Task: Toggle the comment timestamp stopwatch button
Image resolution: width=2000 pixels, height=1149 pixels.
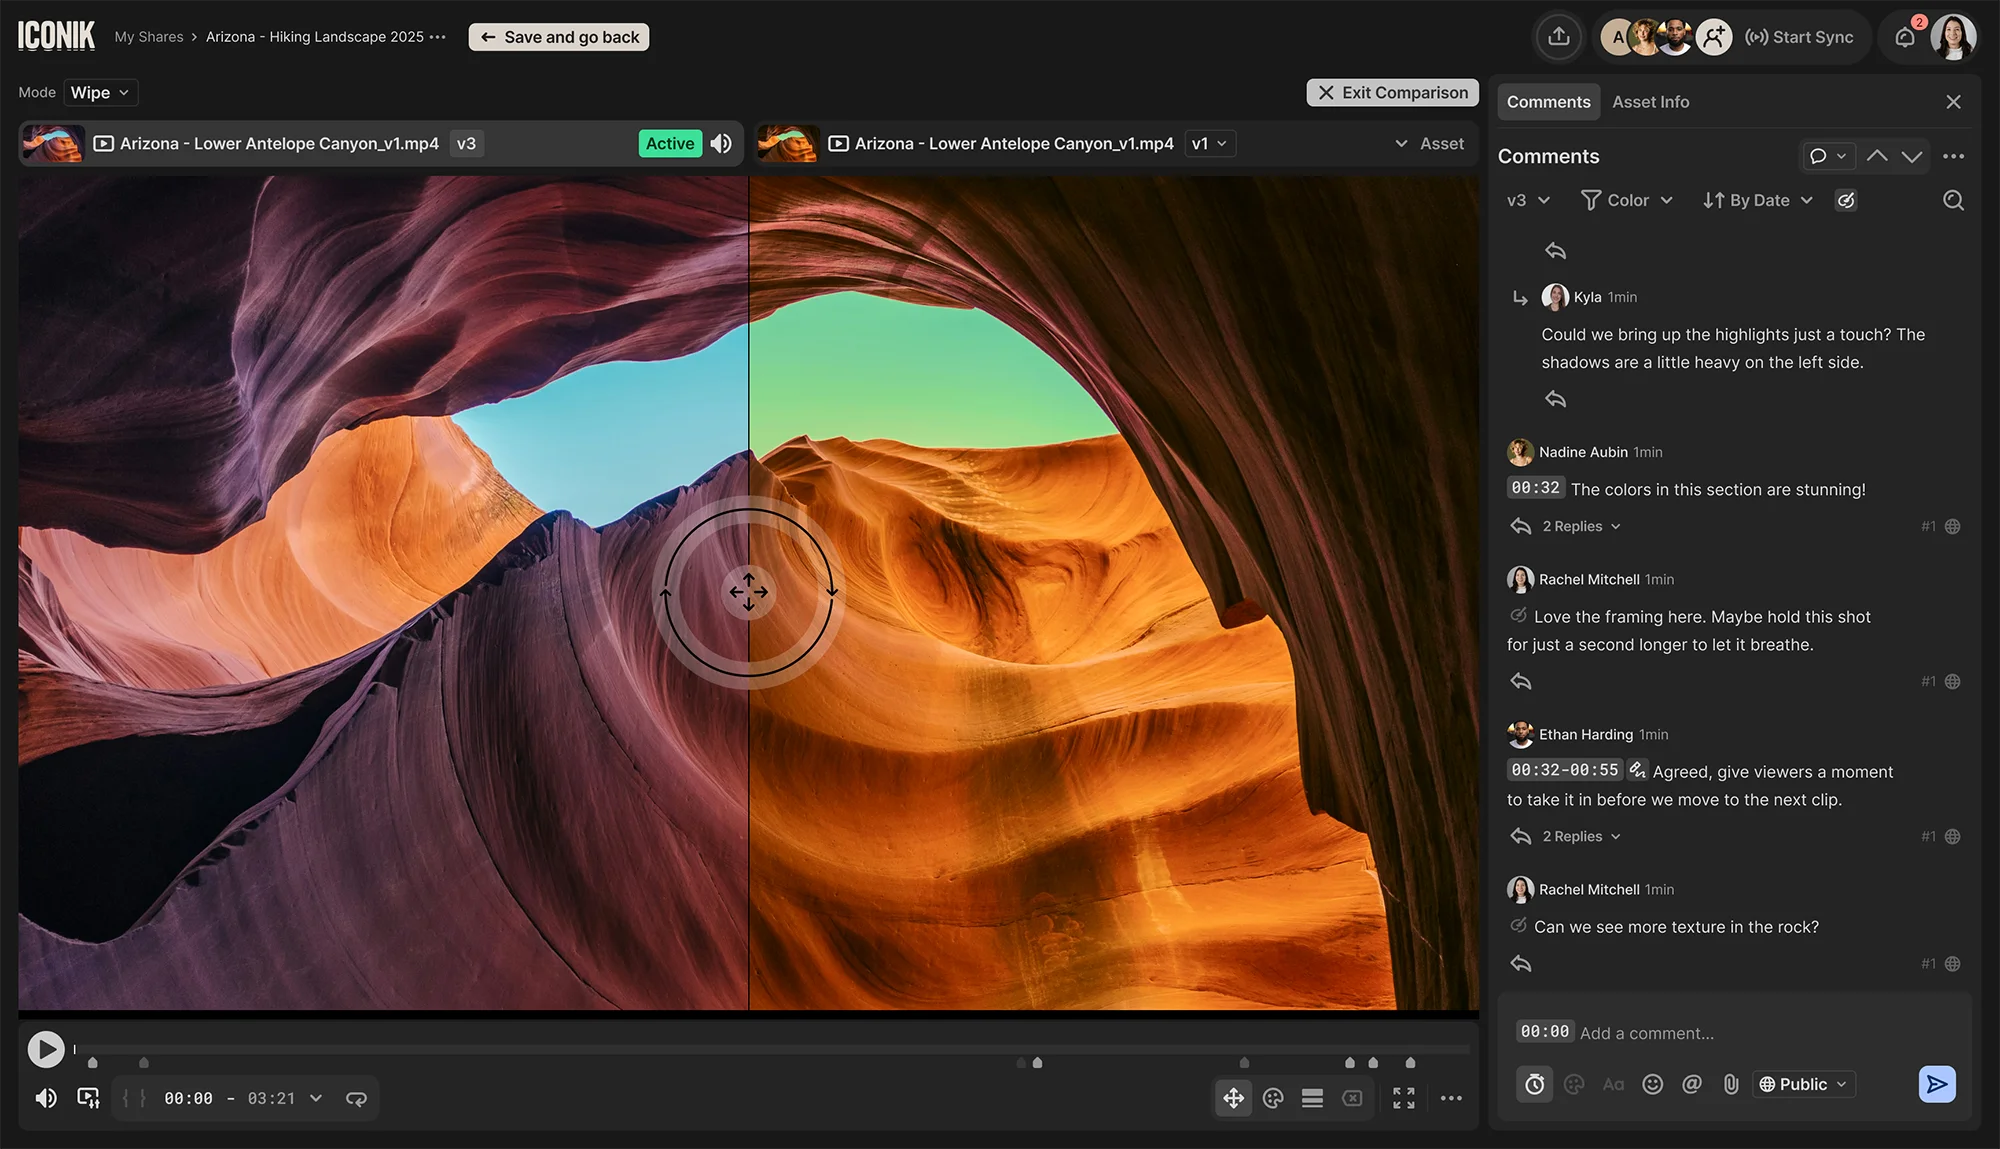Action: point(1534,1084)
